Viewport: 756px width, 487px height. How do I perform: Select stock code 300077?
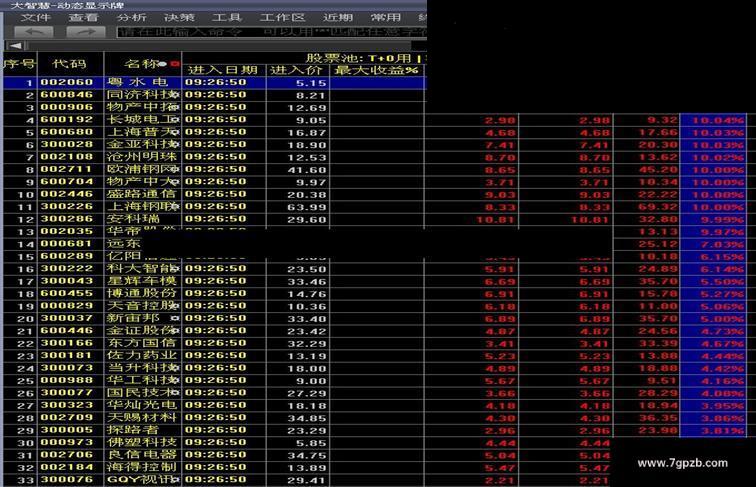point(67,392)
